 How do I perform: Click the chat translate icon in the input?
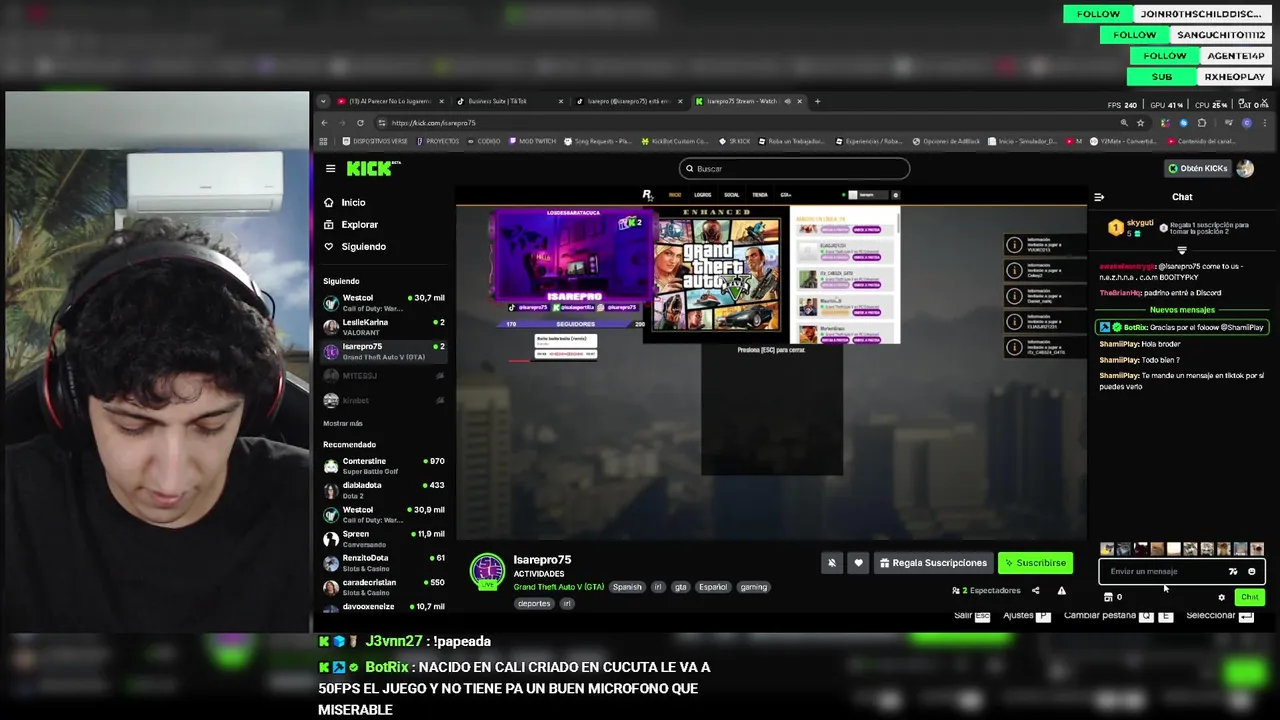pyautogui.click(x=1233, y=571)
